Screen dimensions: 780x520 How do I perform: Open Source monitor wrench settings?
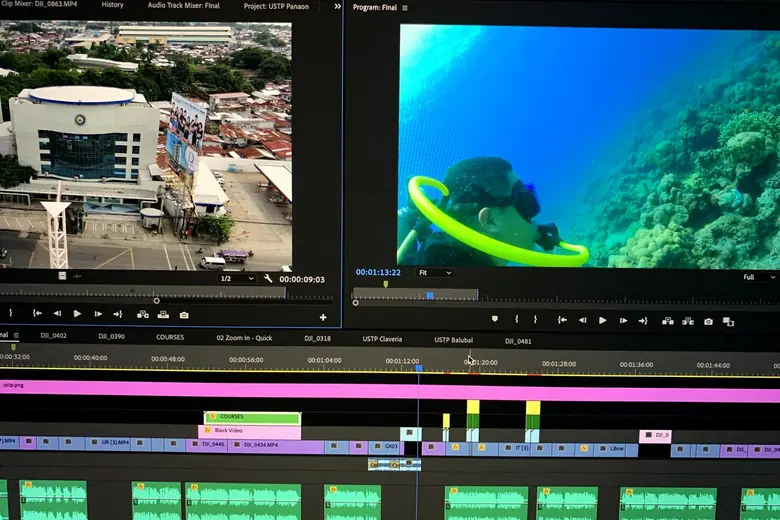[268, 279]
